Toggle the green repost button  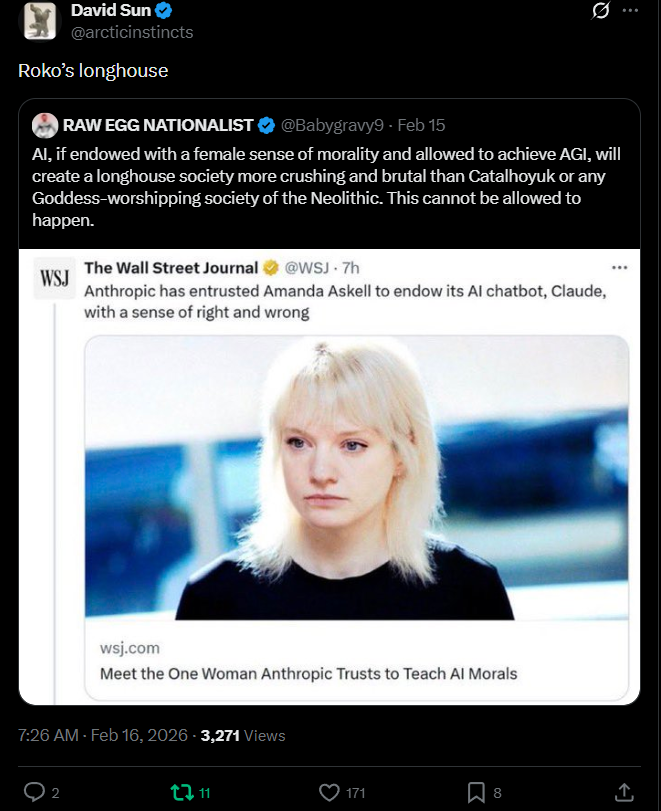(x=181, y=792)
